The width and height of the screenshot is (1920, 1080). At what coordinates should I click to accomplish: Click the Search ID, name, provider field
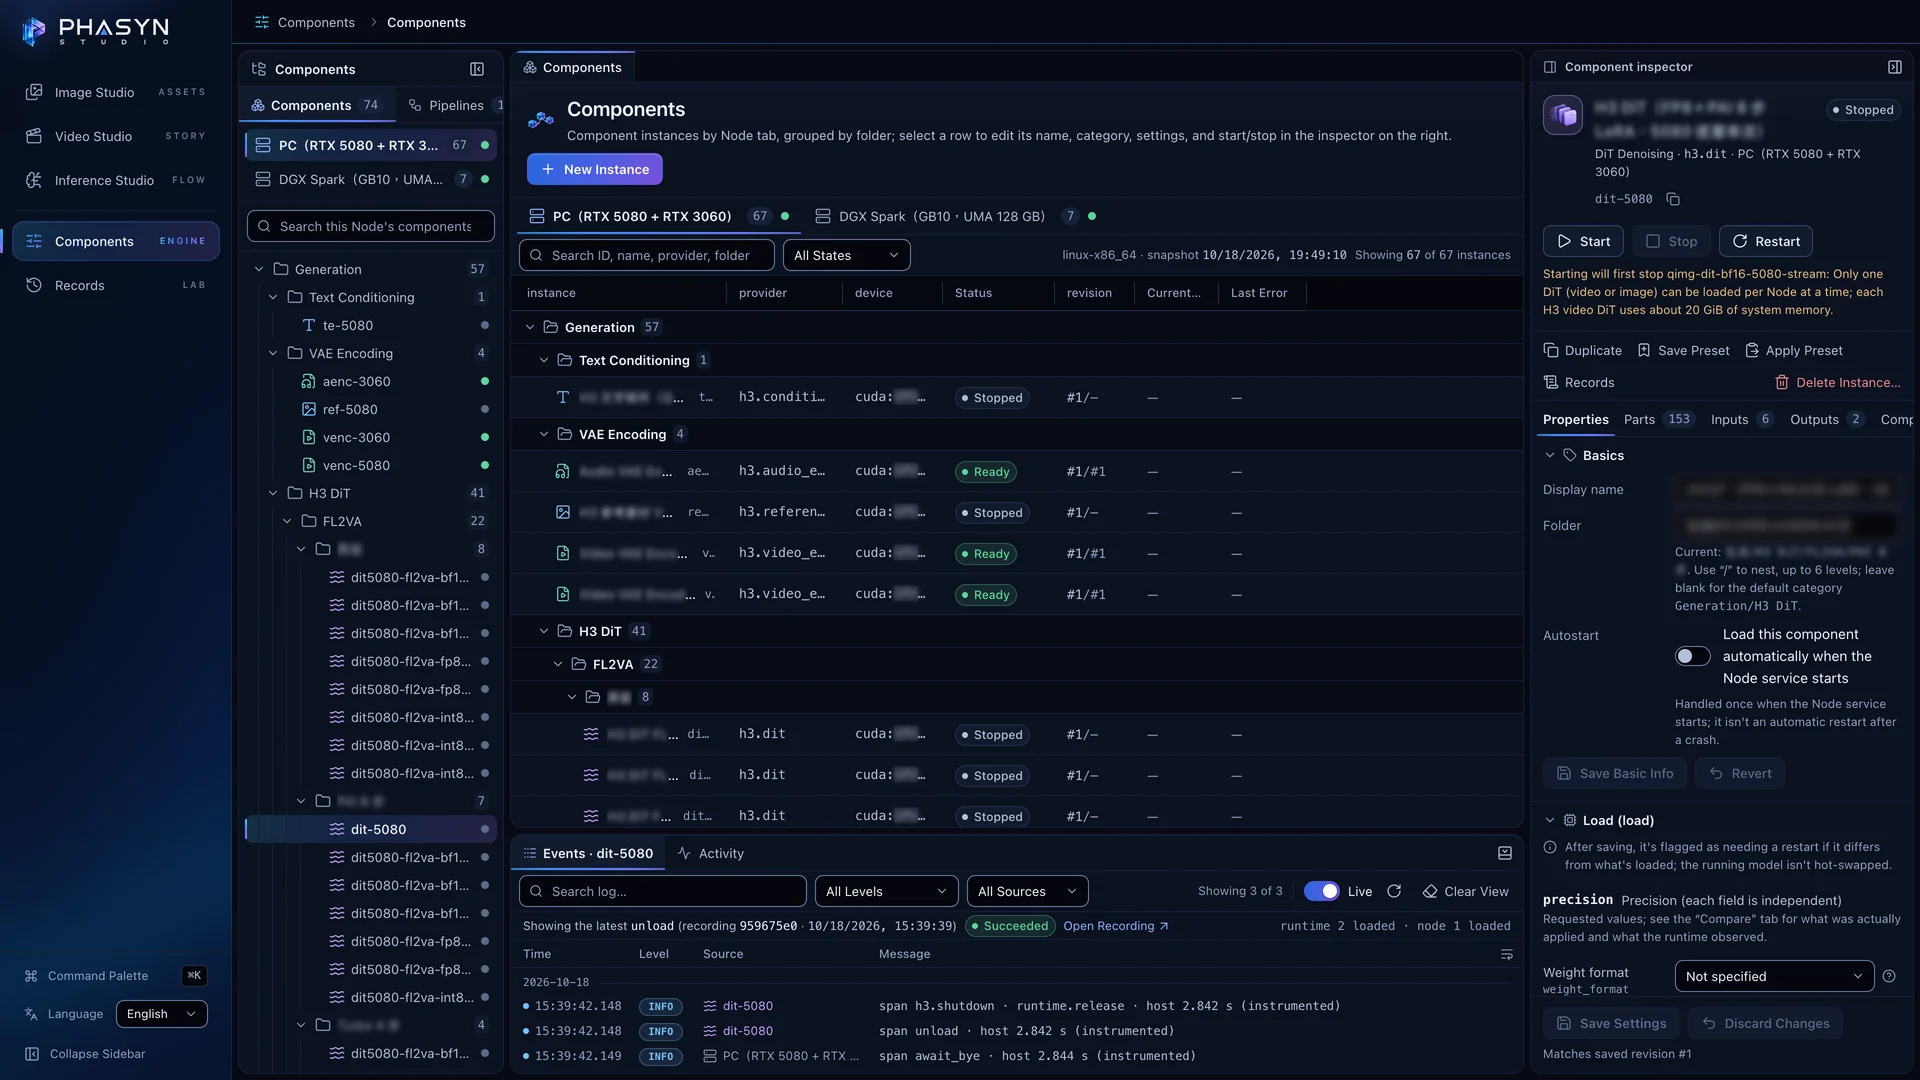pos(647,255)
